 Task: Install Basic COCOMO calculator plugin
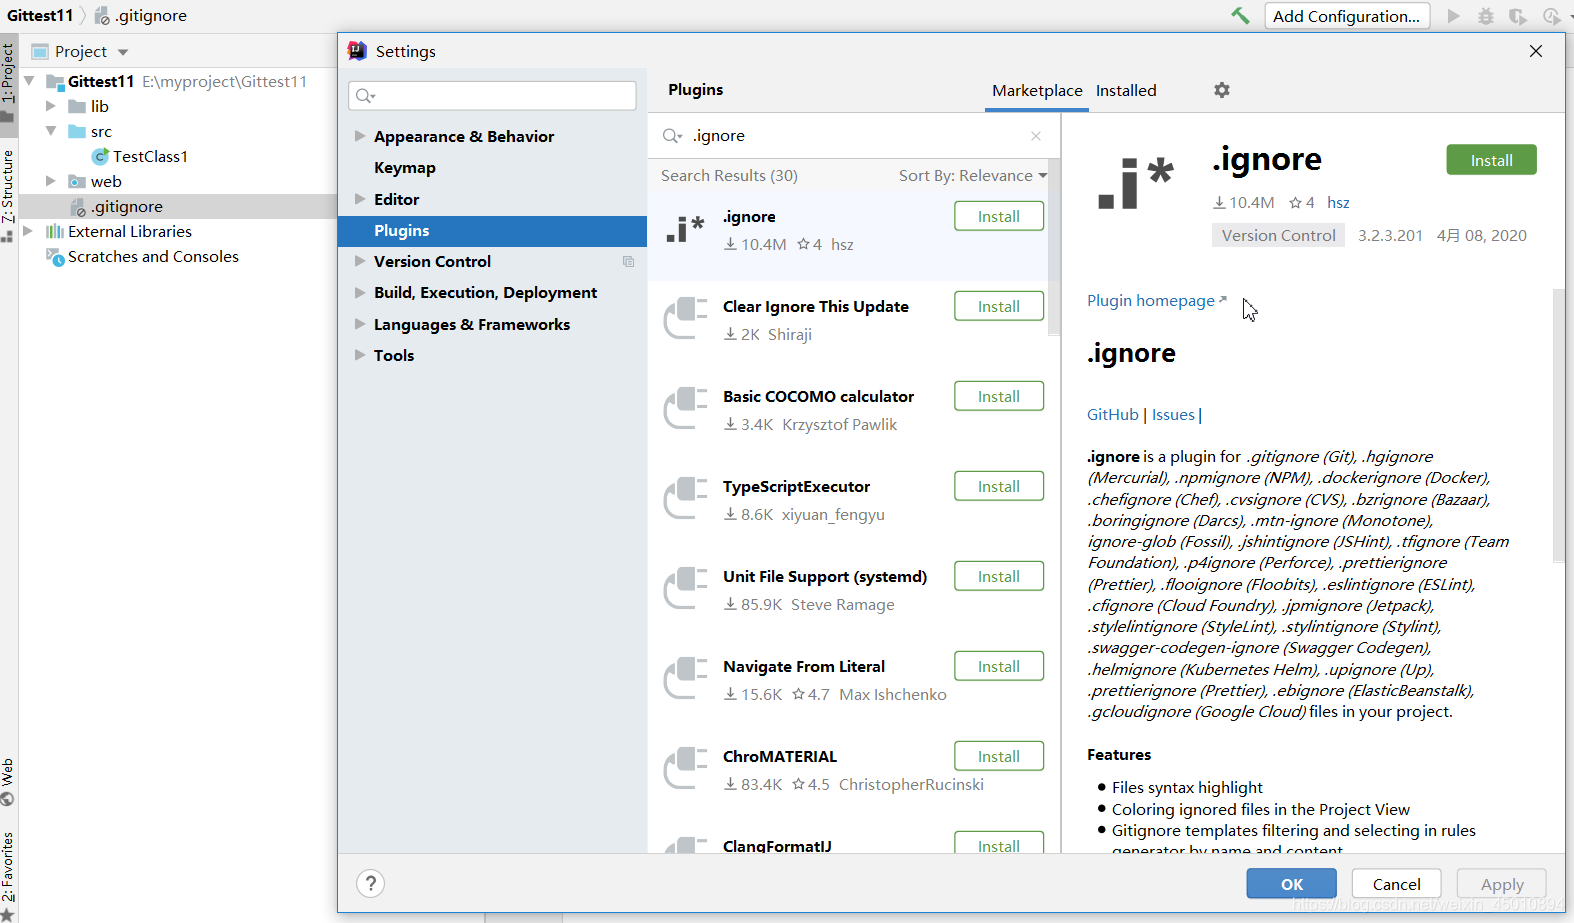pyautogui.click(x=999, y=396)
